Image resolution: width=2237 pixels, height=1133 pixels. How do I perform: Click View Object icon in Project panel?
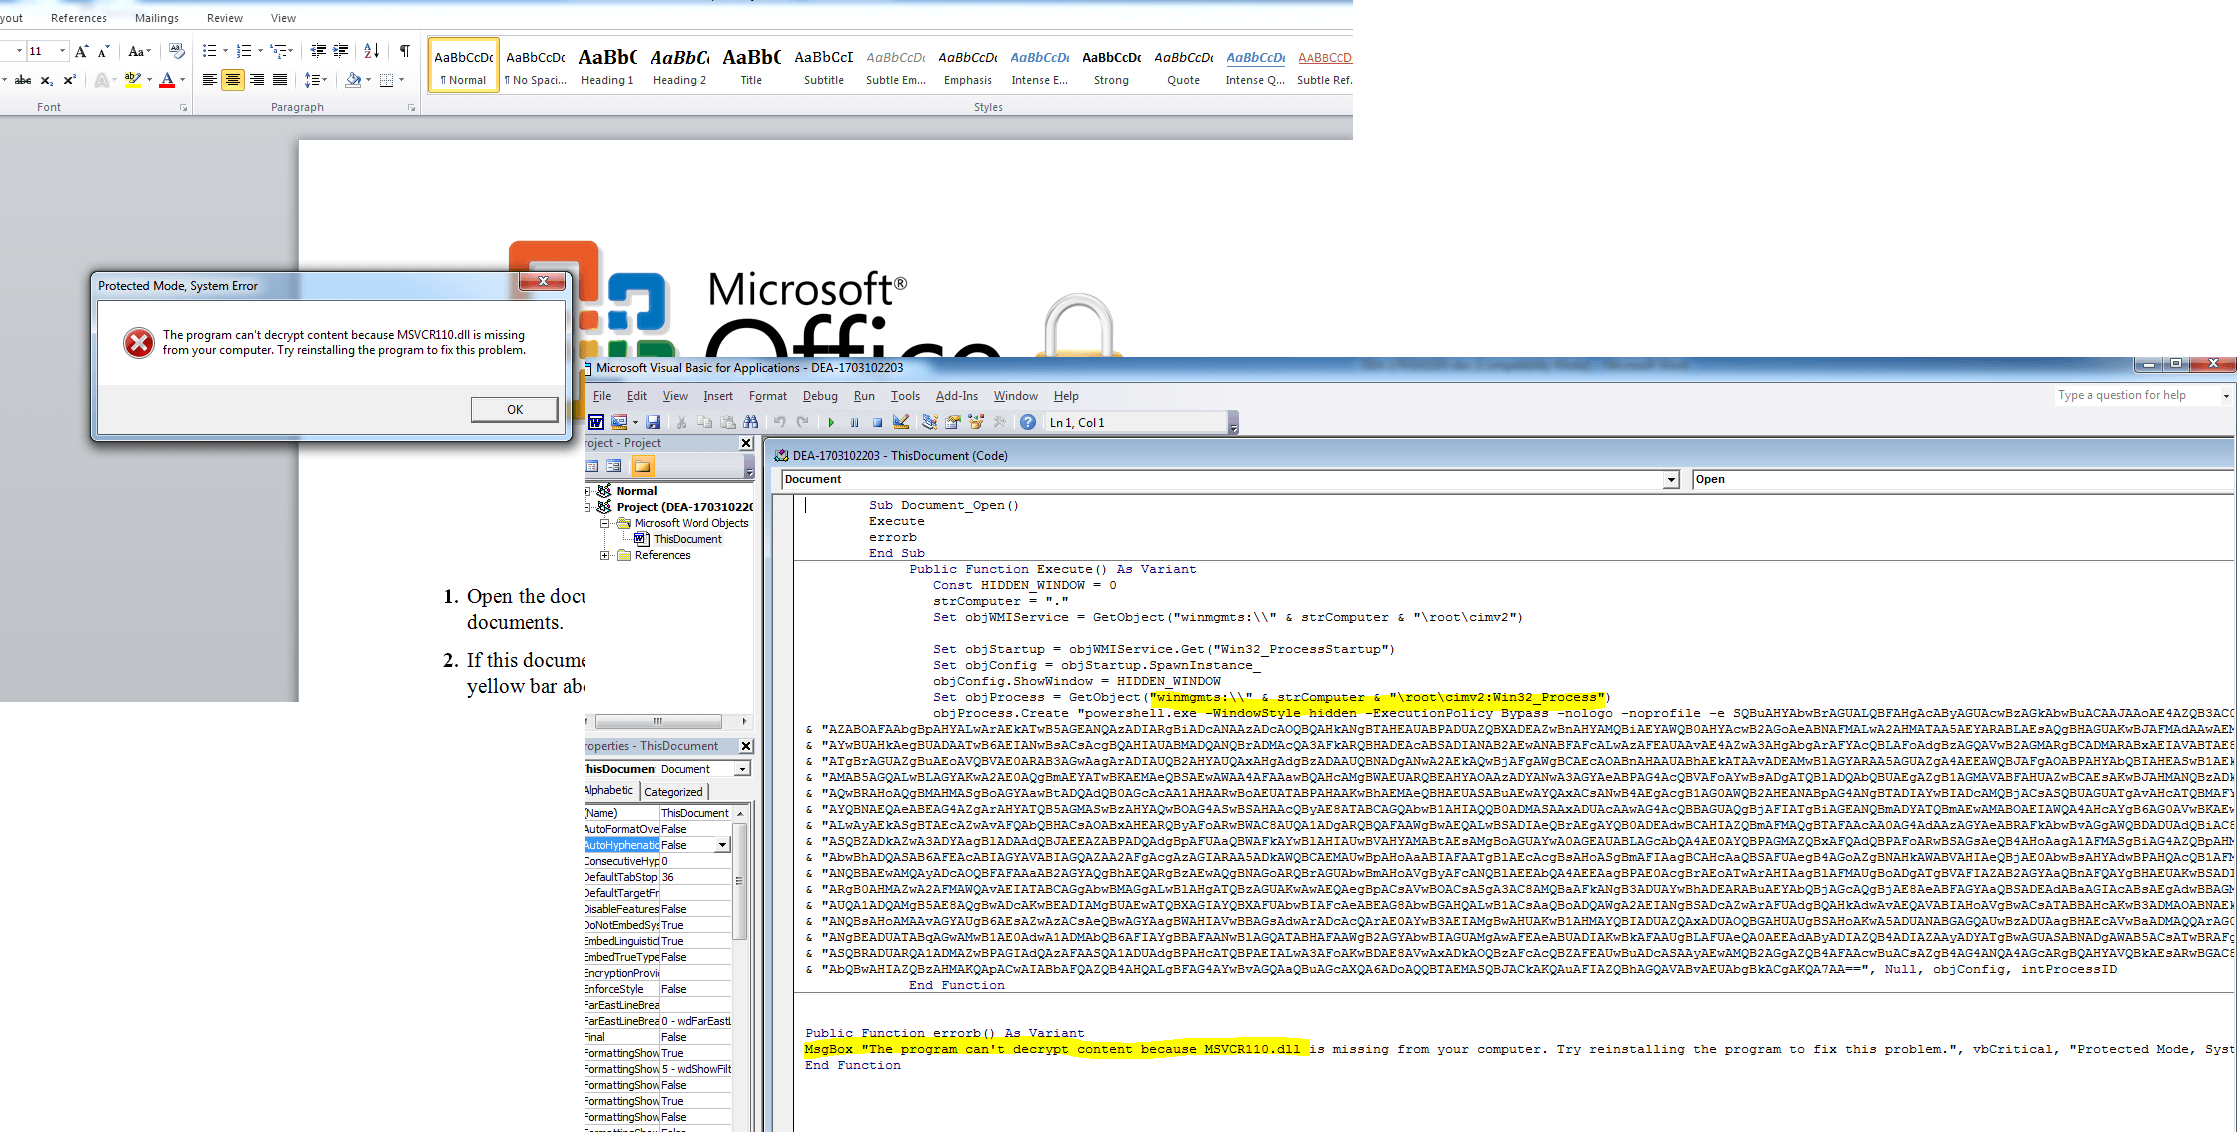[x=614, y=466]
